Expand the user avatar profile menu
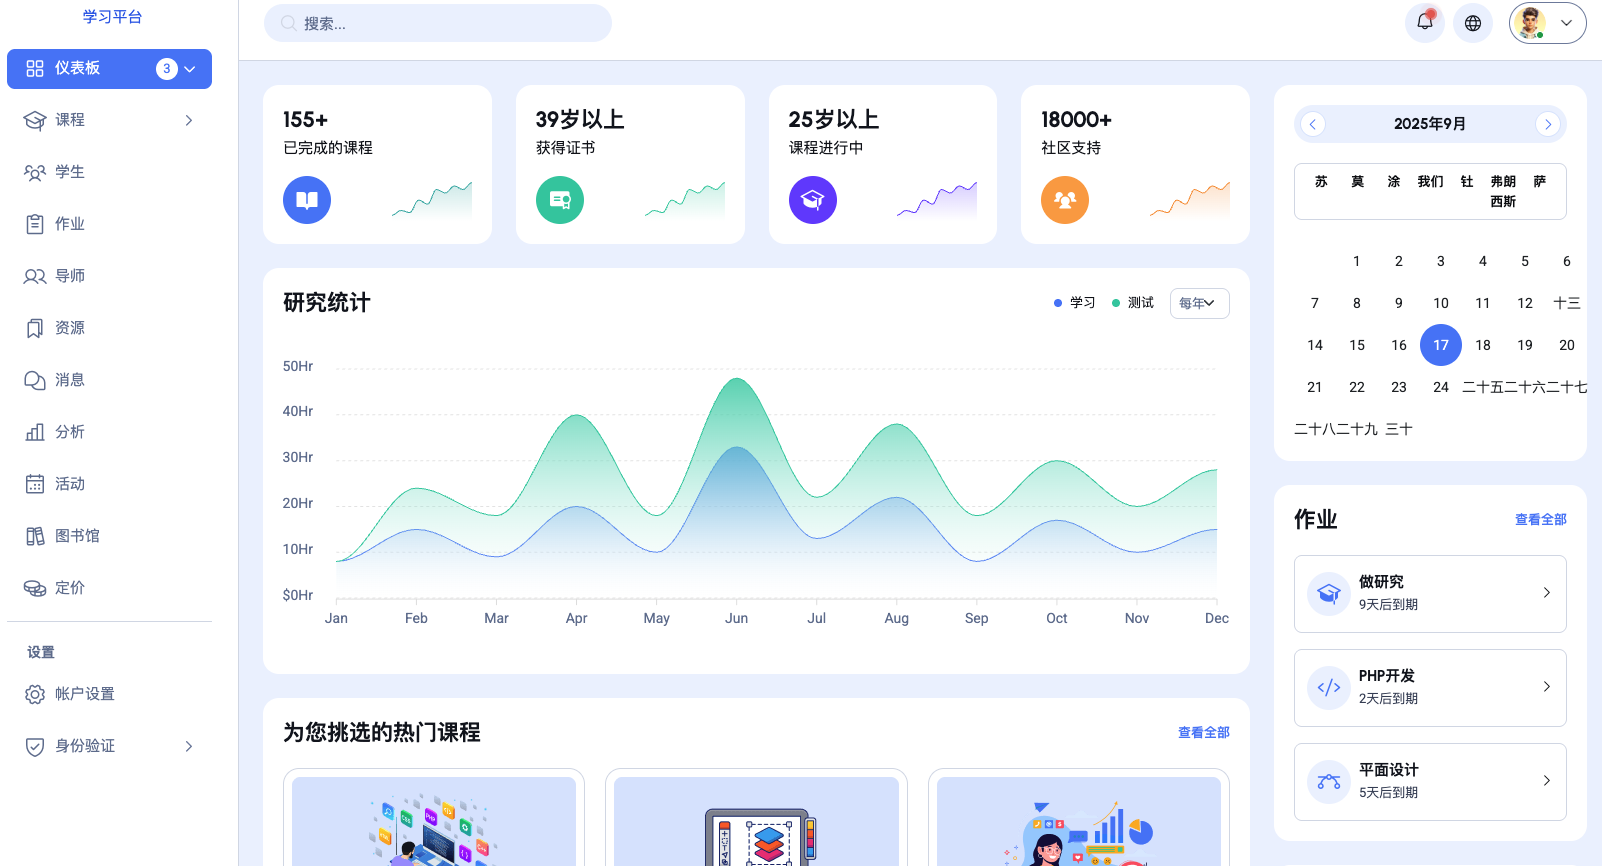The image size is (1602, 866). click(1547, 23)
